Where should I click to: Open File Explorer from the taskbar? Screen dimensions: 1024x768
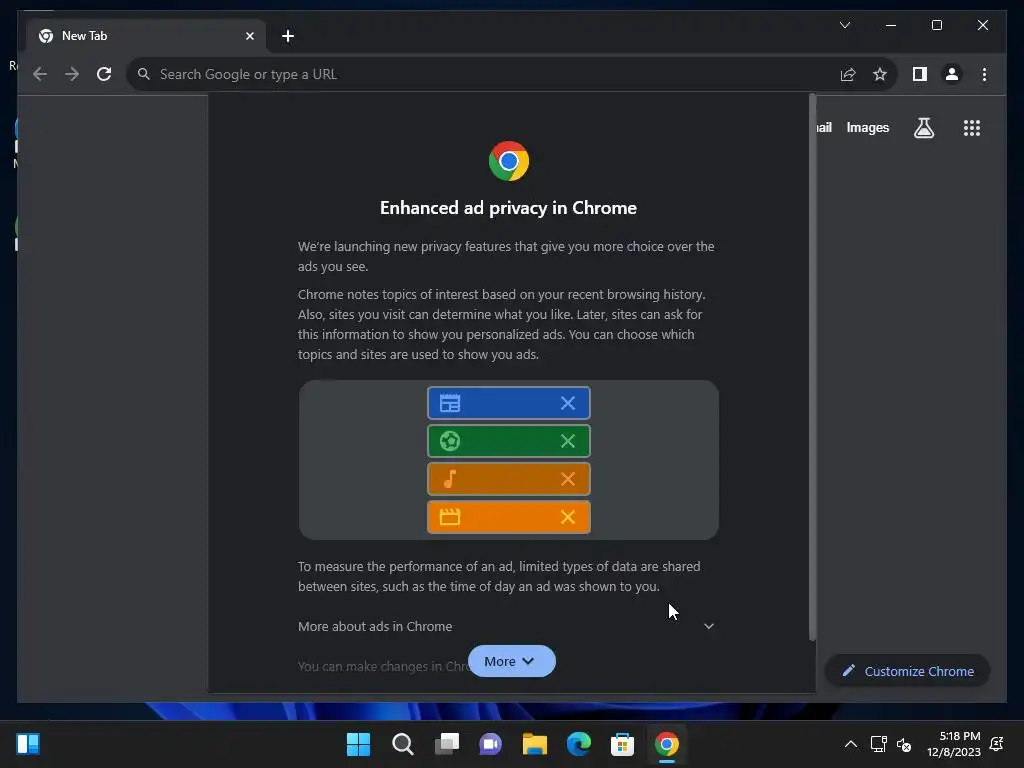click(x=534, y=744)
